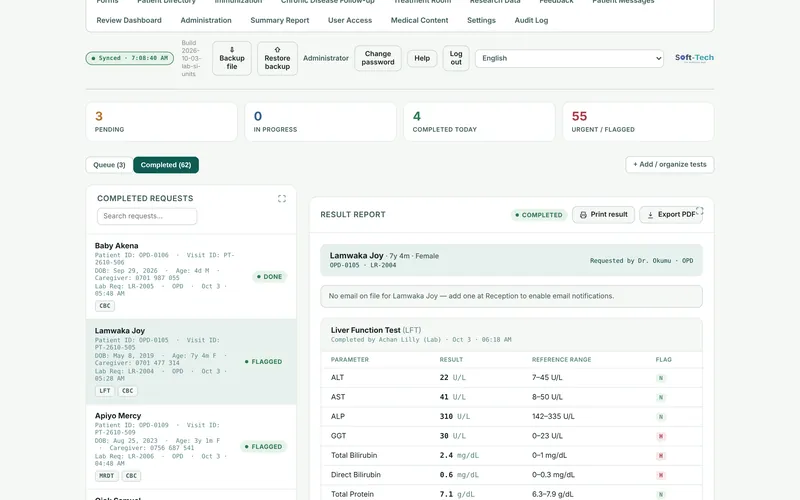Click the Soft-Tech logo
The height and width of the screenshot is (500, 800).
coord(694,58)
